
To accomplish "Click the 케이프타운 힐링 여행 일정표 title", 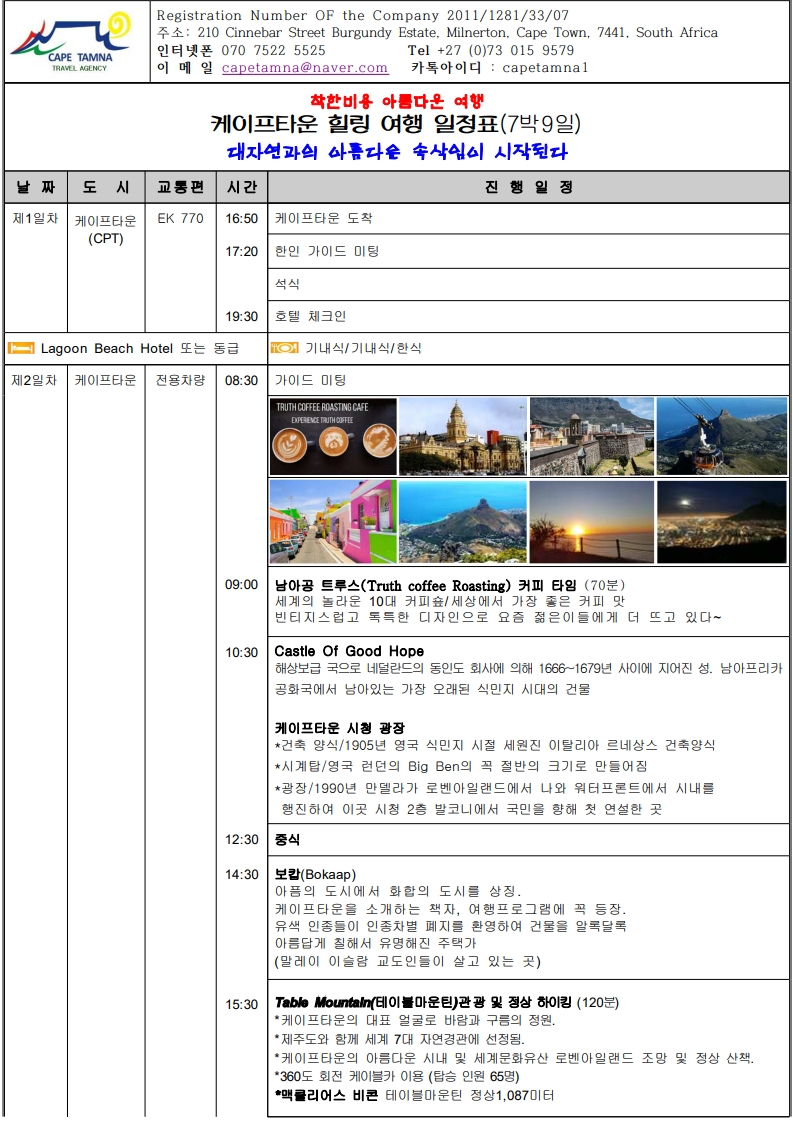I will tap(396, 125).
